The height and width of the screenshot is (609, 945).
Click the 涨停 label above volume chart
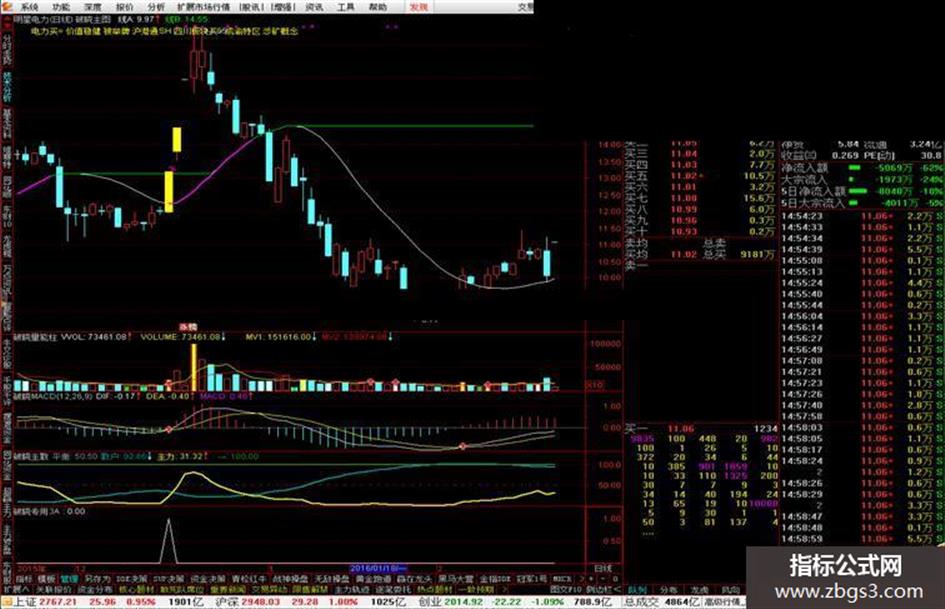click(x=188, y=326)
